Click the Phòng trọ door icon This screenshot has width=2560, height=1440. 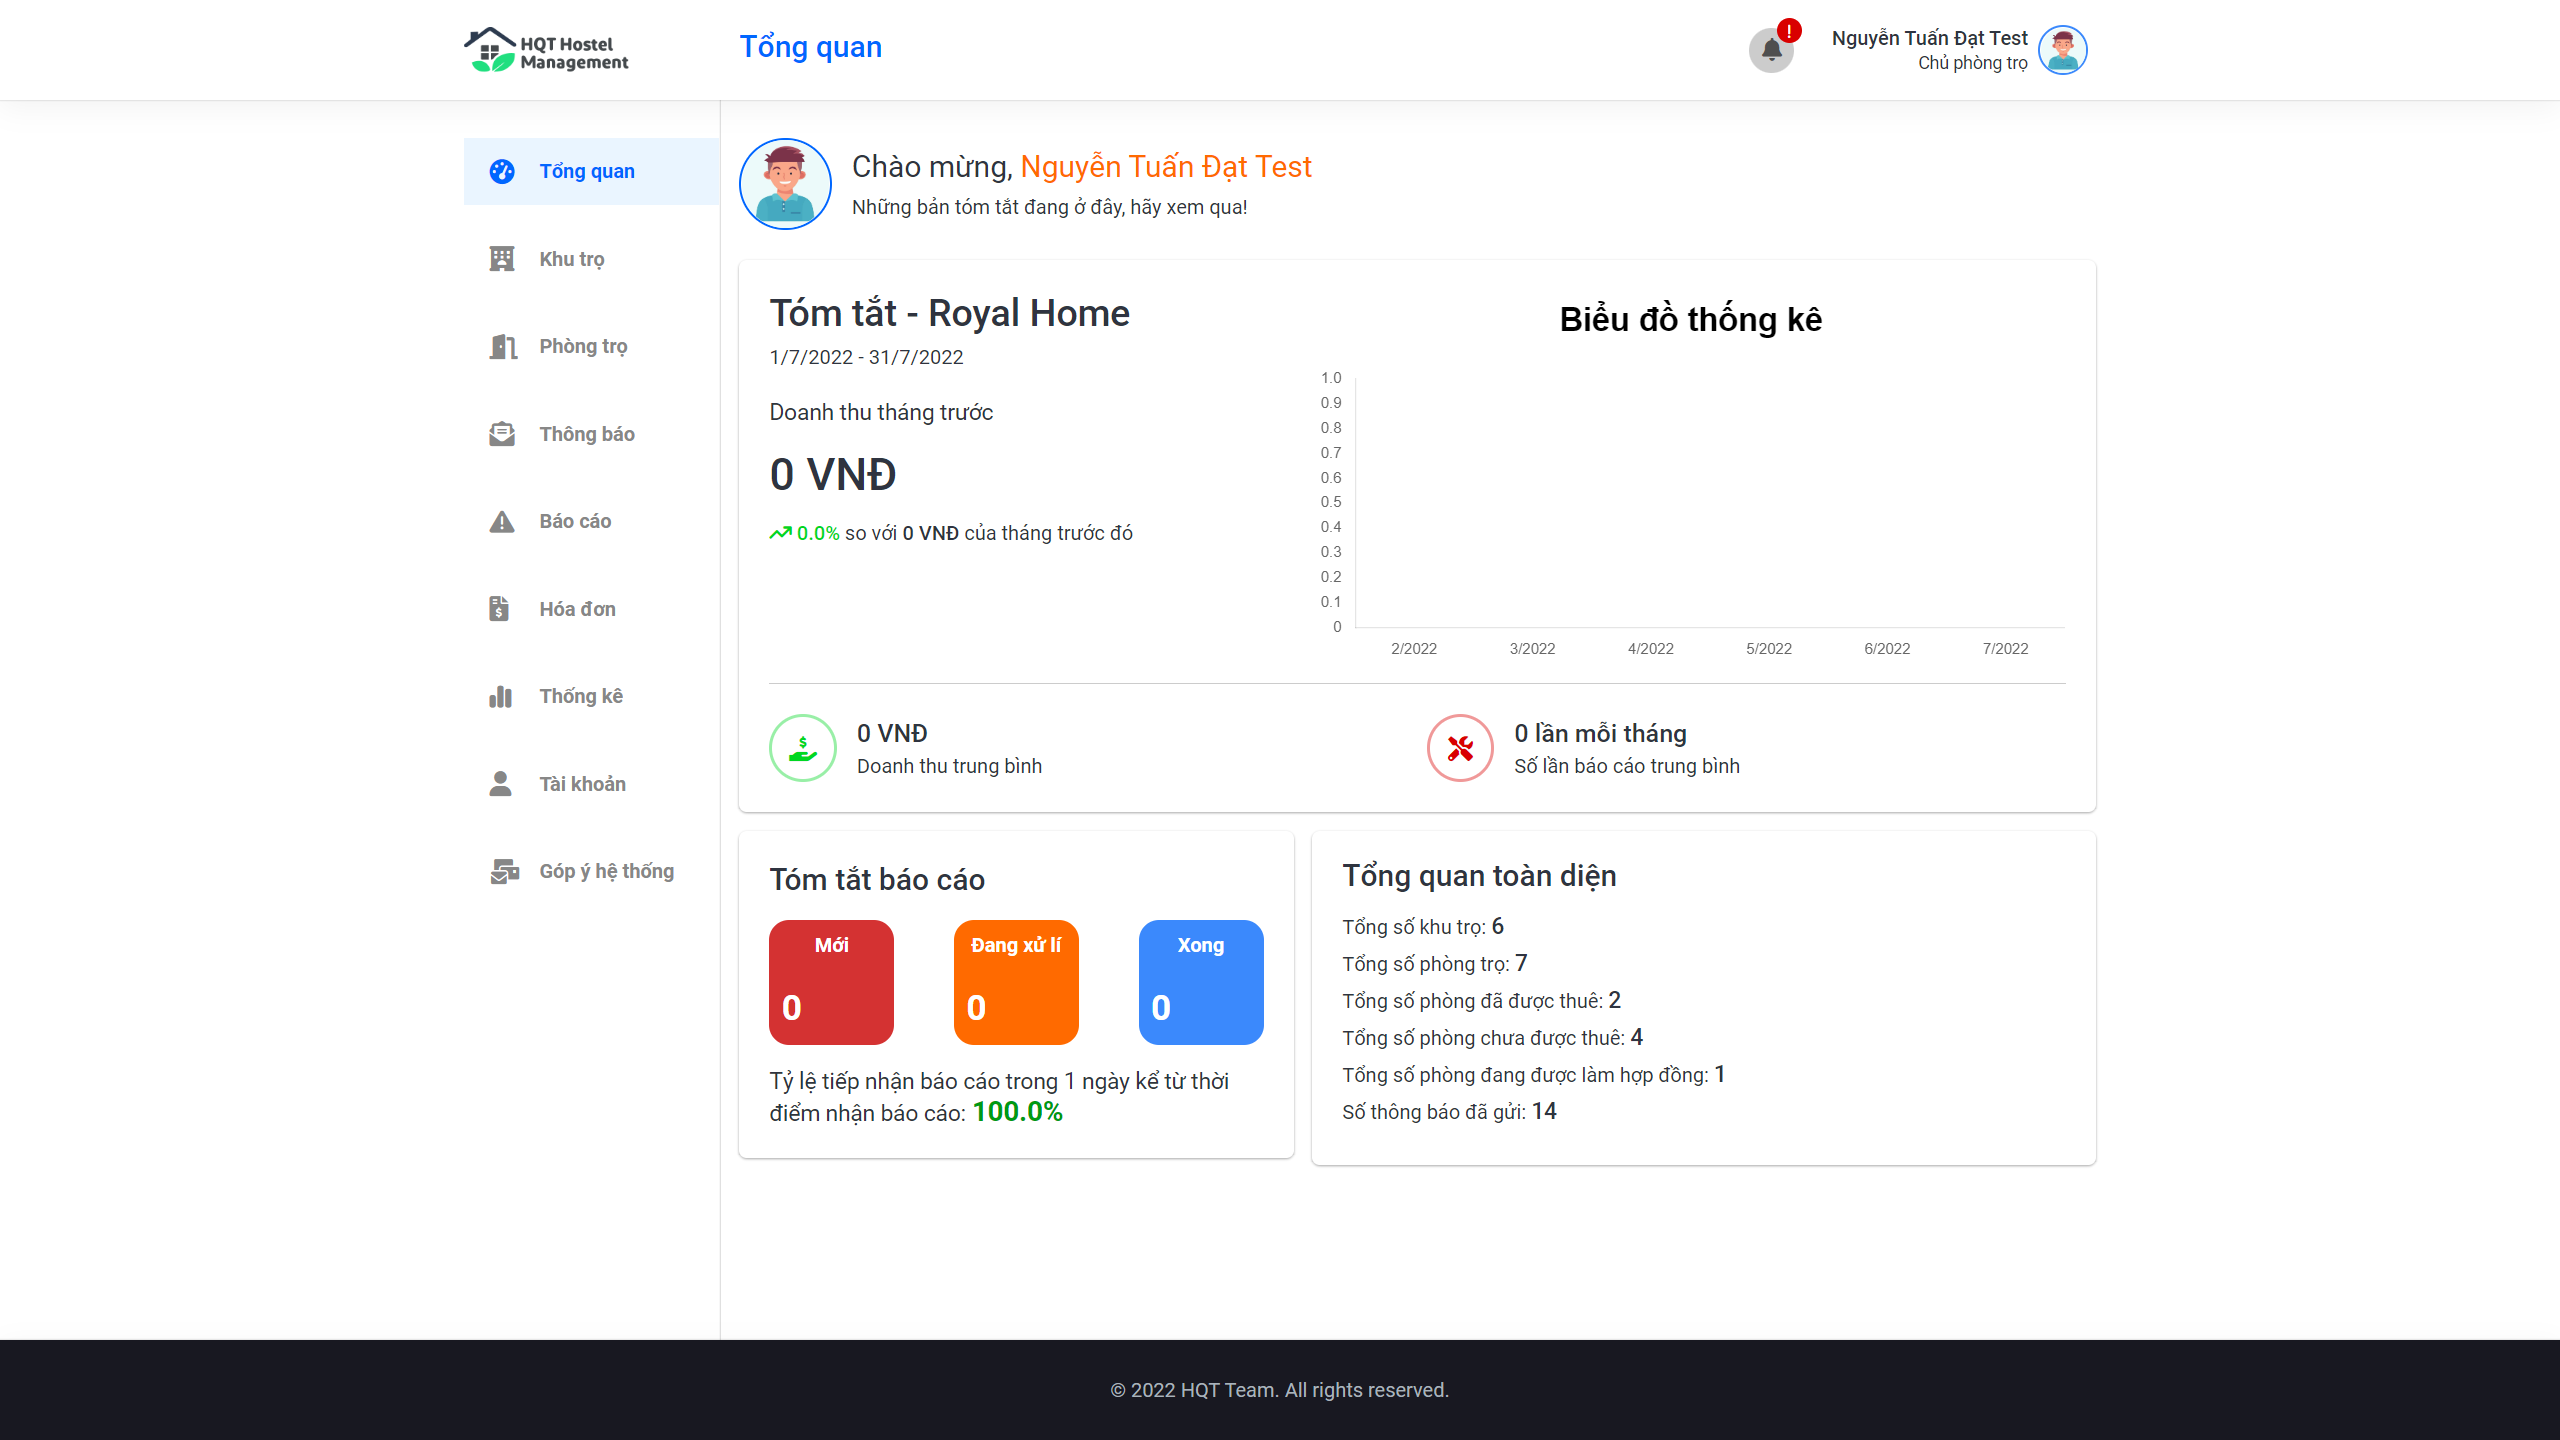pos(502,346)
